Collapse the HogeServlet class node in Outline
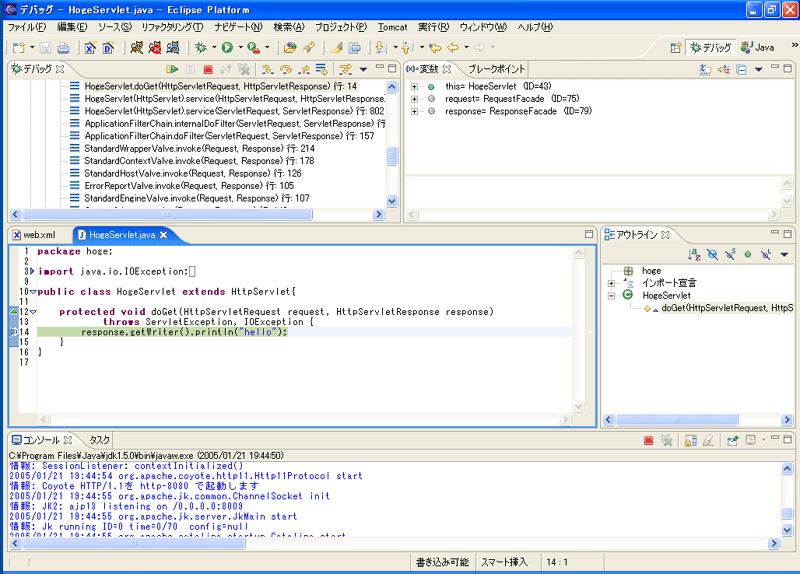The image size is (800, 574). (x=611, y=295)
